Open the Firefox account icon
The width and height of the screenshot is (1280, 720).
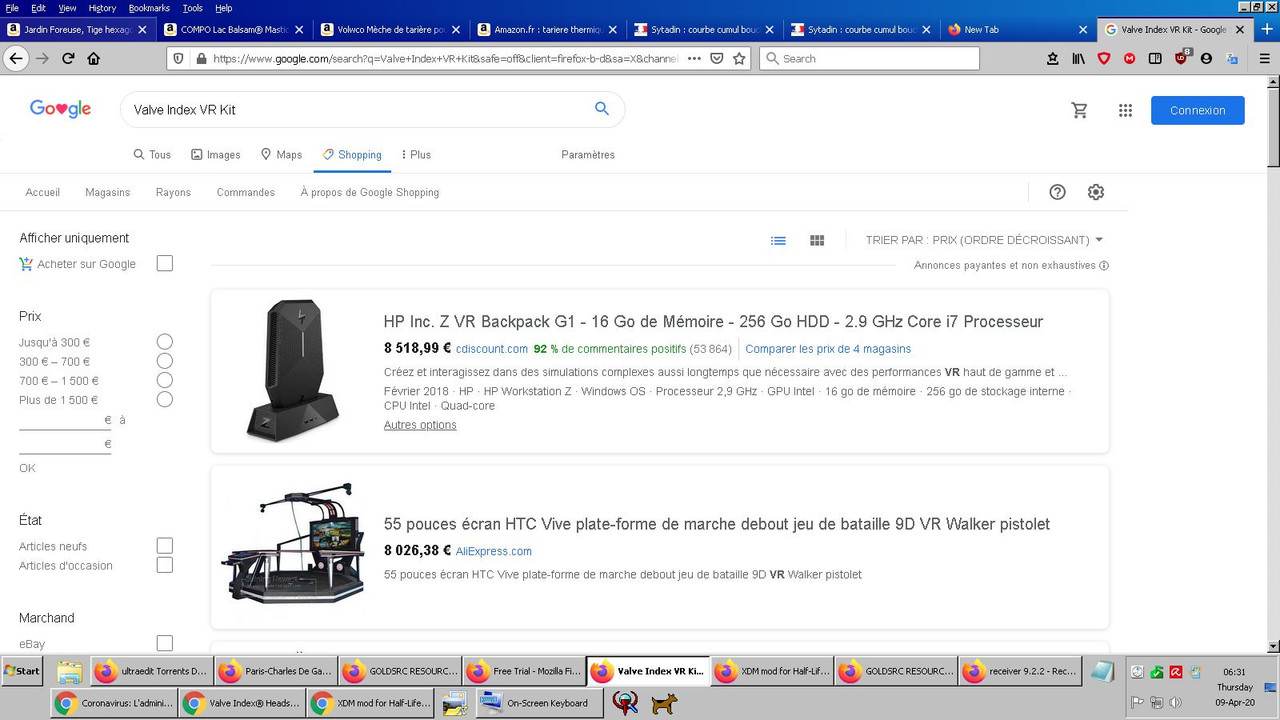click(x=1206, y=59)
